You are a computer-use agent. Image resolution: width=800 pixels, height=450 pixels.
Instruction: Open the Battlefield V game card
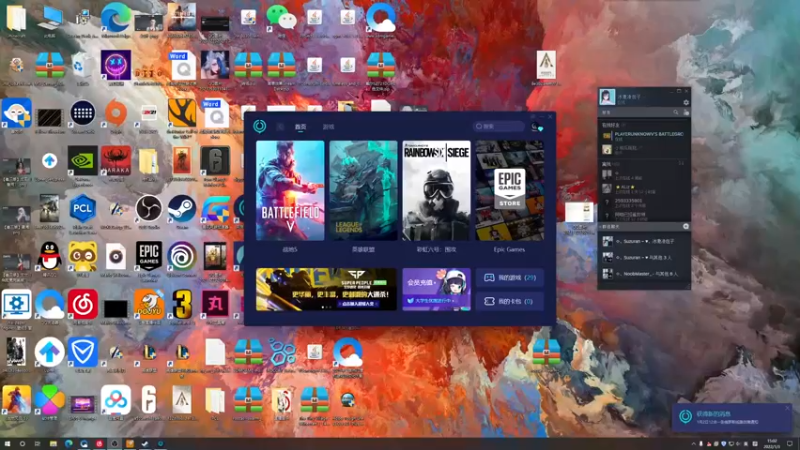pos(290,190)
